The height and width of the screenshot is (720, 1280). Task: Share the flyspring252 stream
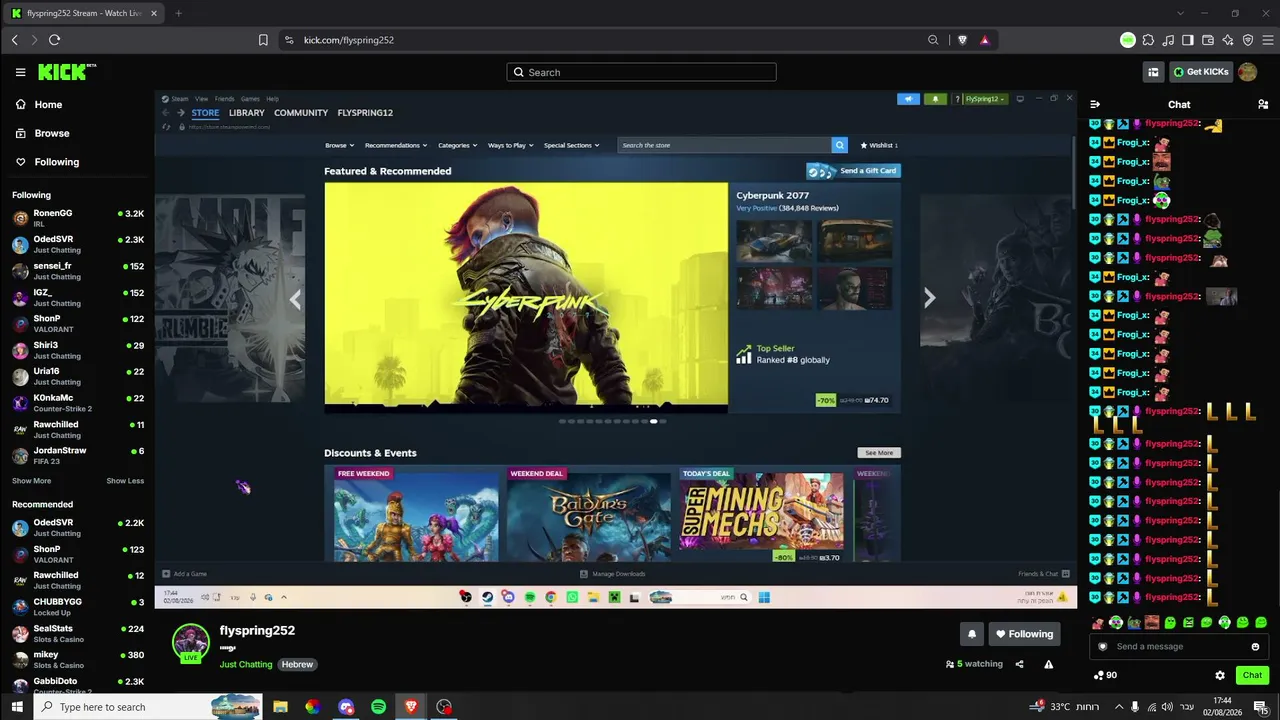1019,664
